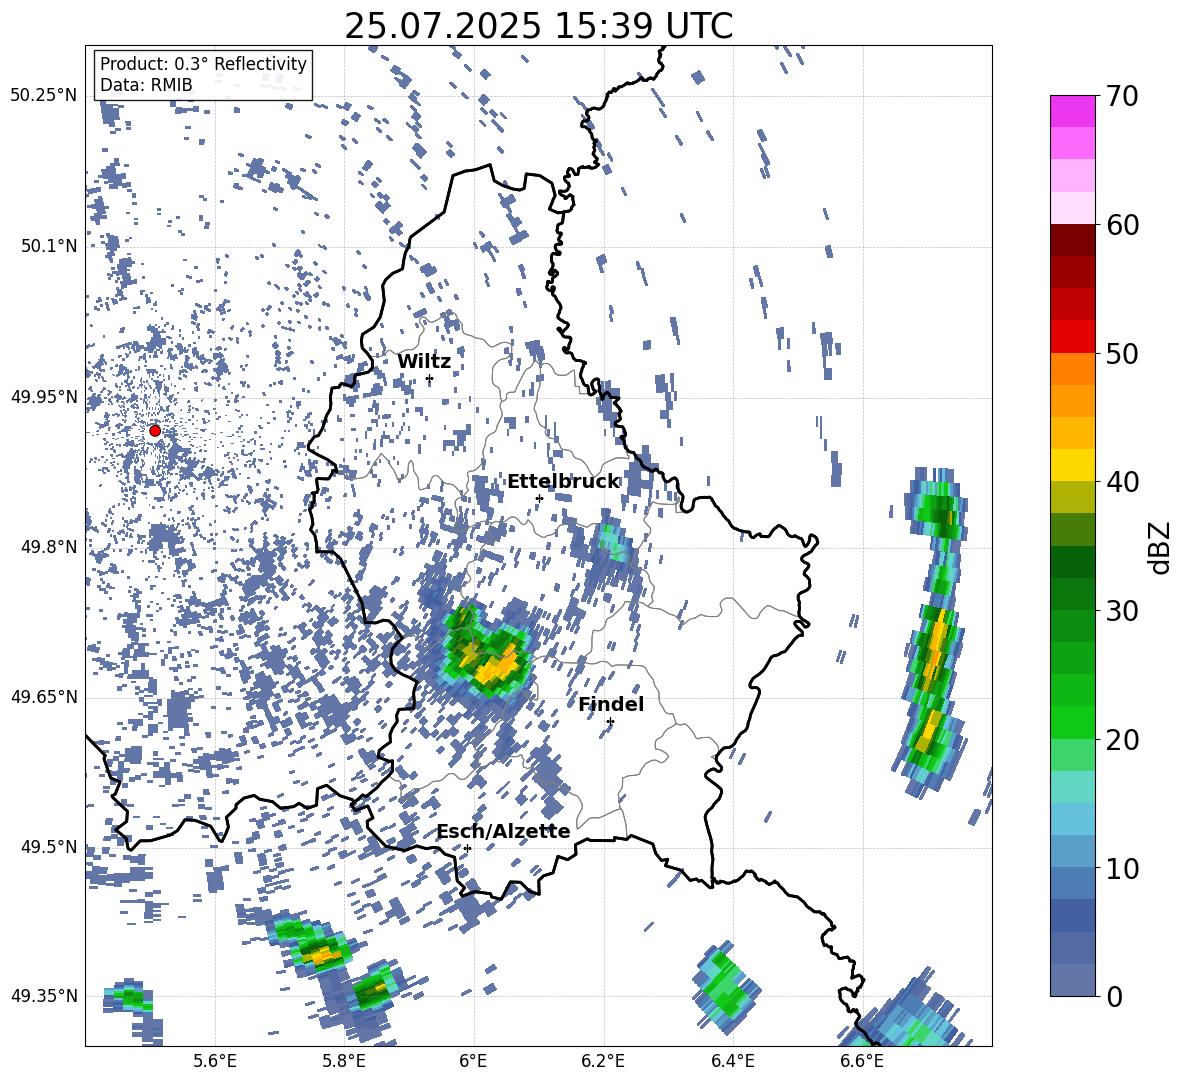This screenshot has width=1184, height=1081.
Task: Click the yellow colorbar segment above 40
Action: tap(1072, 465)
